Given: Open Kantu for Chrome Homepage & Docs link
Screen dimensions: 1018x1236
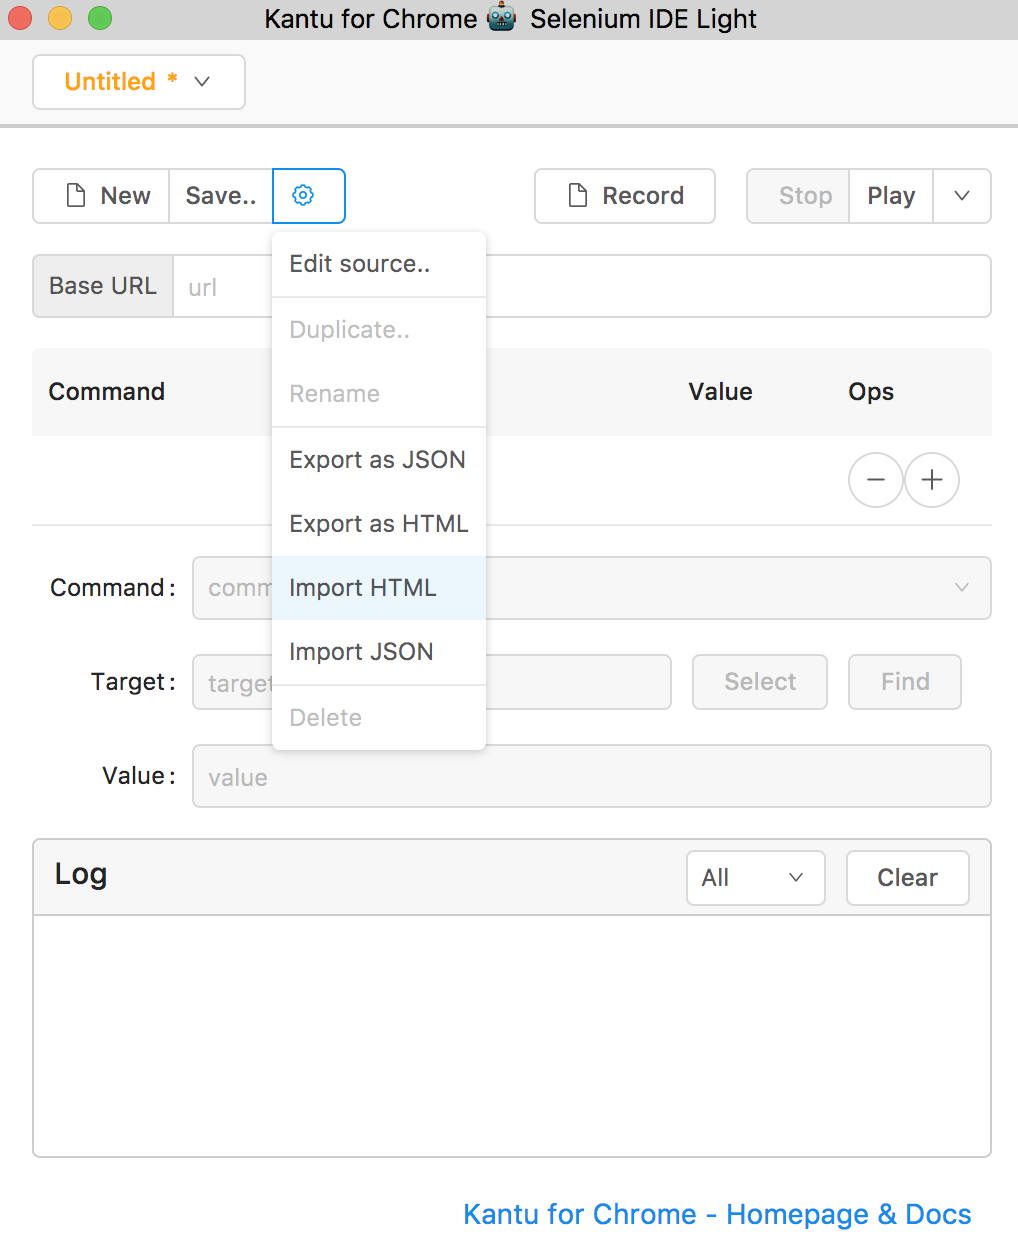Looking at the screenshot, I should [x=717, y=1214].
